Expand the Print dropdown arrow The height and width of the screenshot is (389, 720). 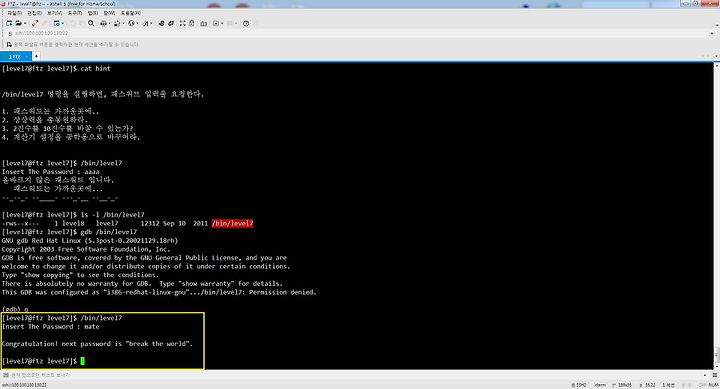point(109,23)
